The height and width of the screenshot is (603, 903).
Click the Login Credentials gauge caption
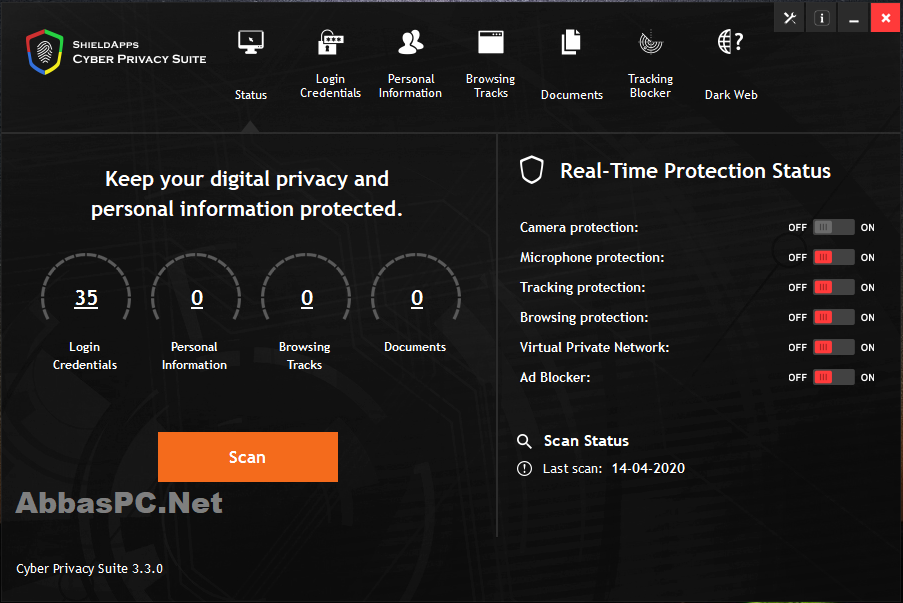(85, 355)
